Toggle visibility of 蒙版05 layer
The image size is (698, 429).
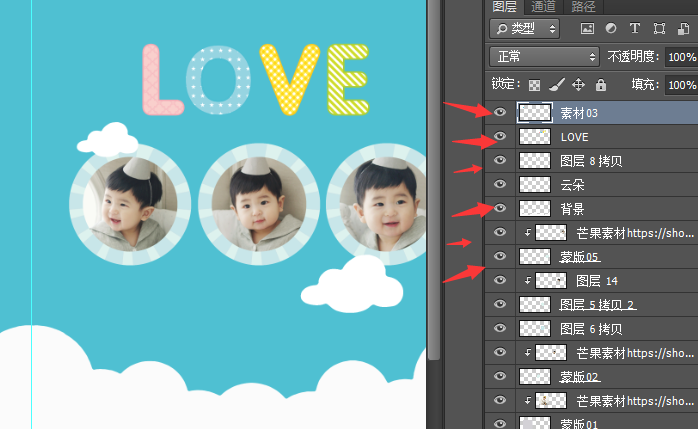500,256
